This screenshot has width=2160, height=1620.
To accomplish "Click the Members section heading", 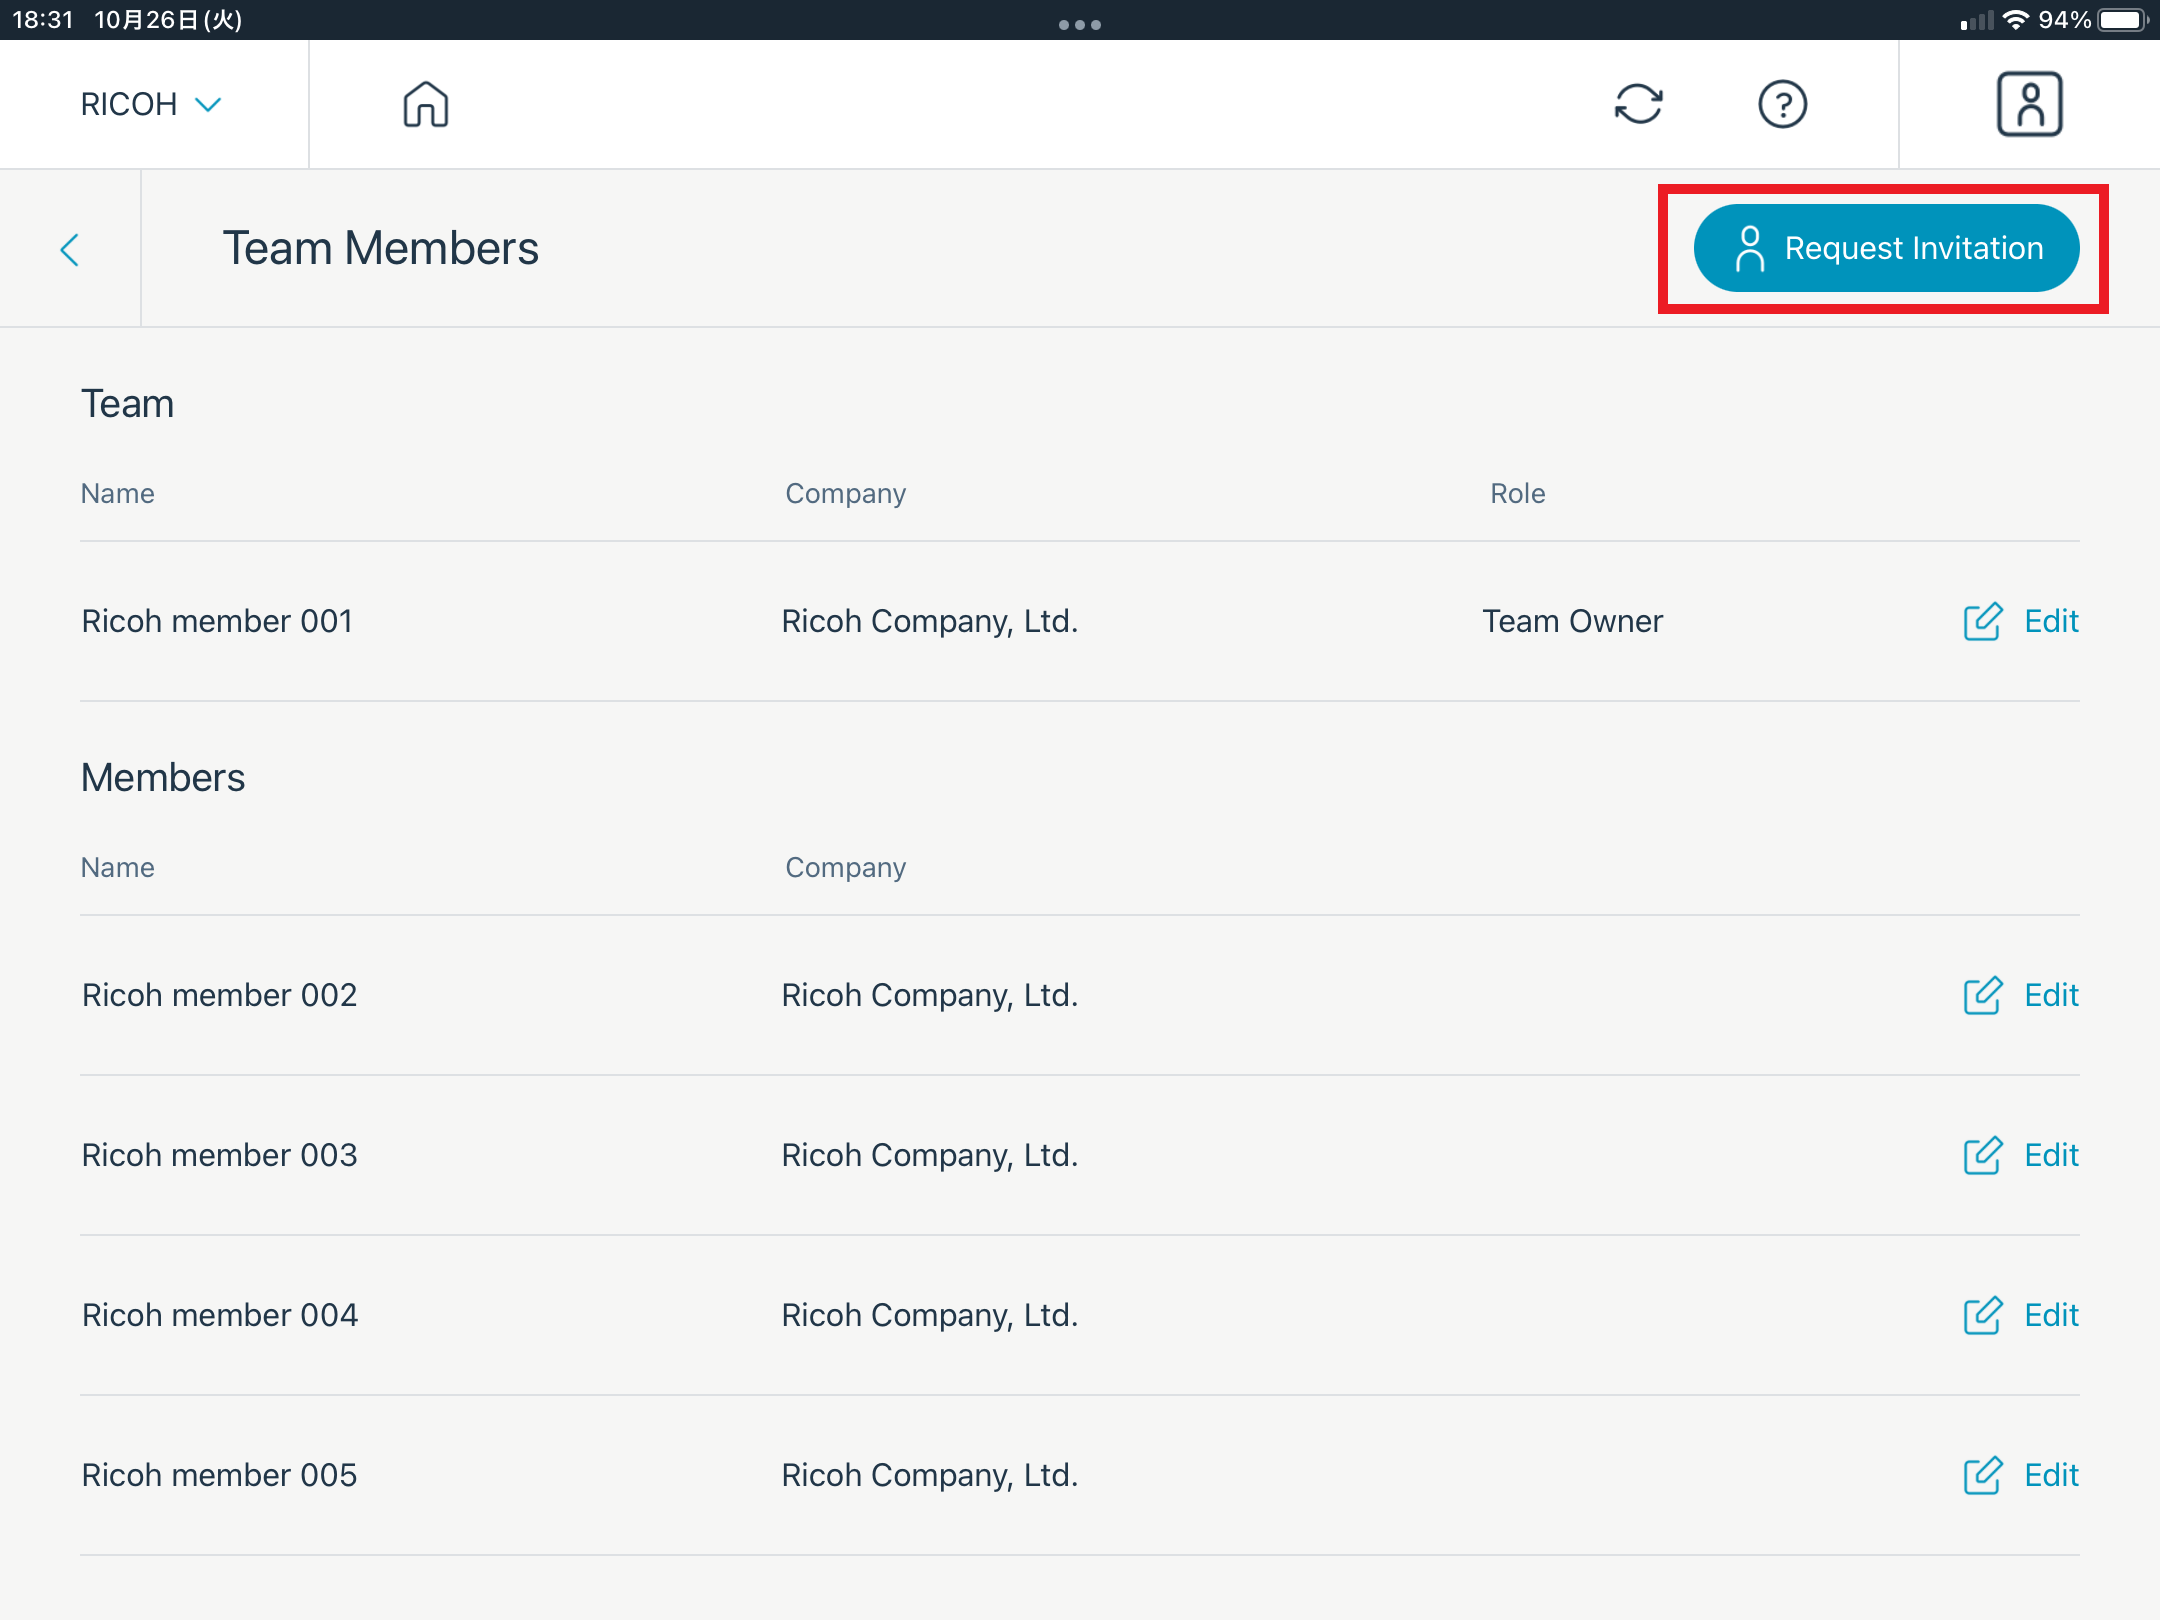I will (x=163, y=777).
